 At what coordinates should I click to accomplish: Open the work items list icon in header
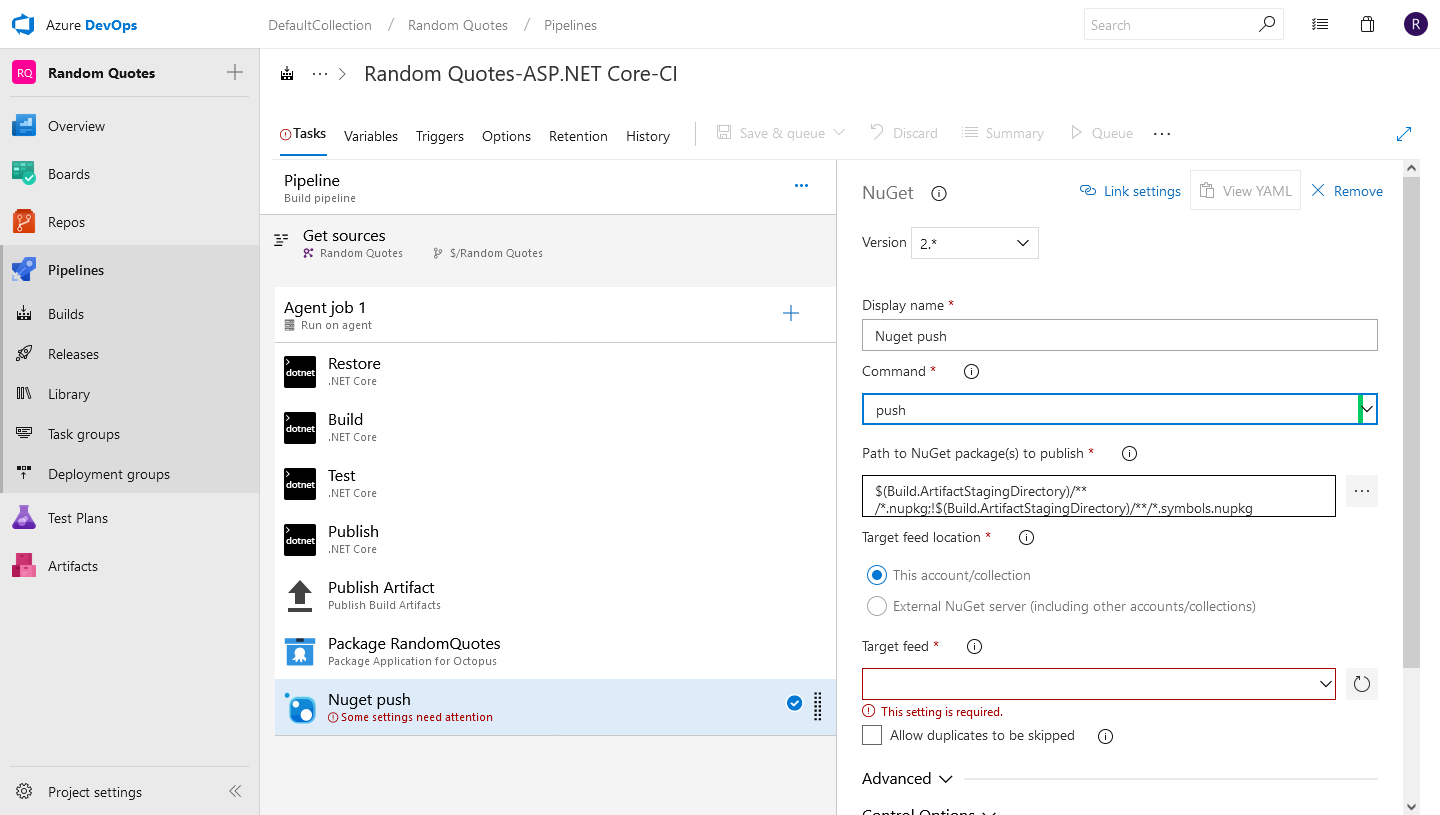(1320, 25)
